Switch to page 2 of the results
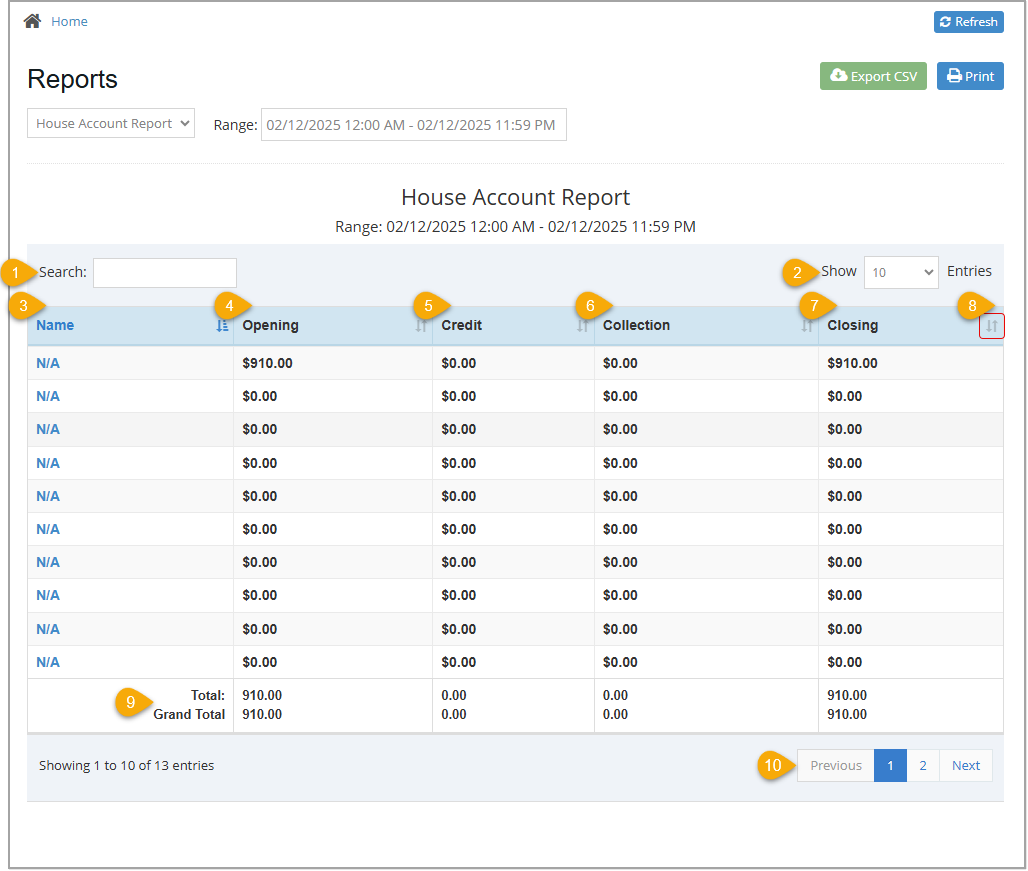The width and height of the screenshot is (1028, 871). pos(922,765)
